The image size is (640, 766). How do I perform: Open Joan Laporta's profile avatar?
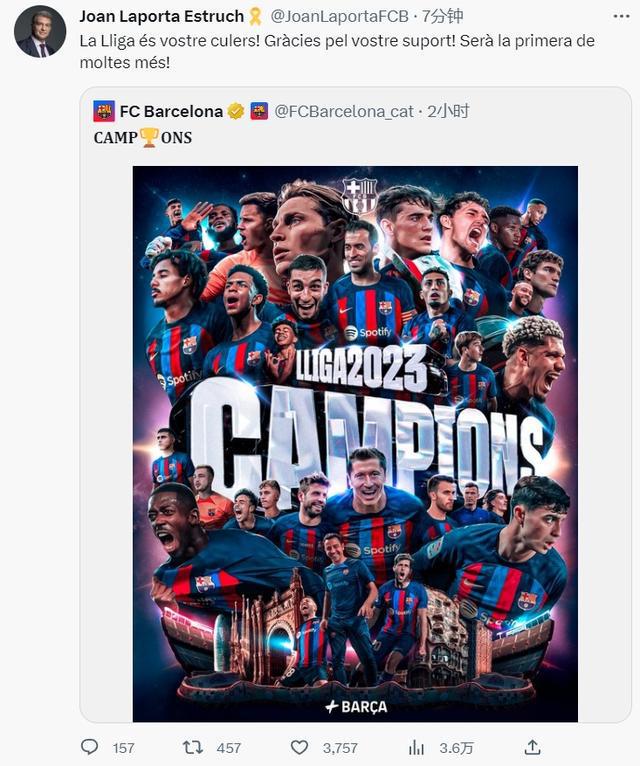pos(40,32)
